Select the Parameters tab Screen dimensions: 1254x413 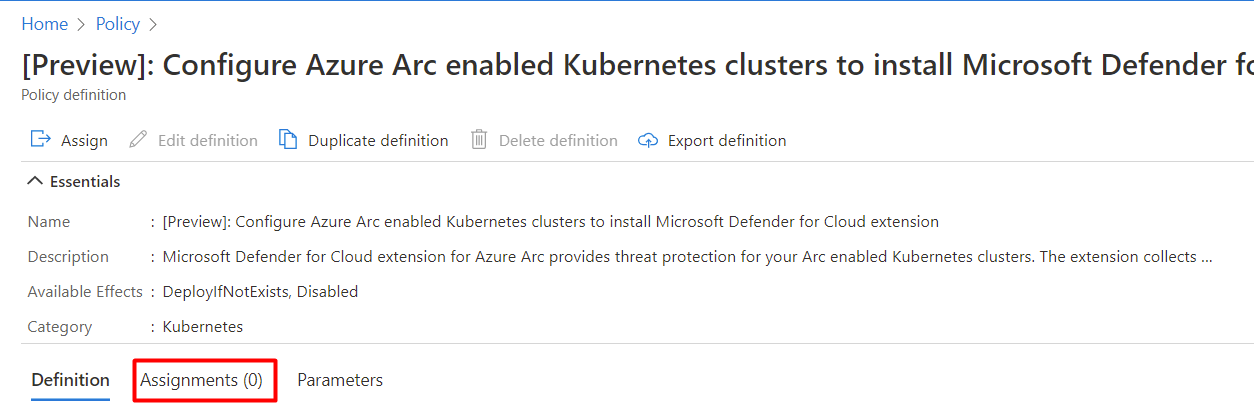(x=340, y=380)
